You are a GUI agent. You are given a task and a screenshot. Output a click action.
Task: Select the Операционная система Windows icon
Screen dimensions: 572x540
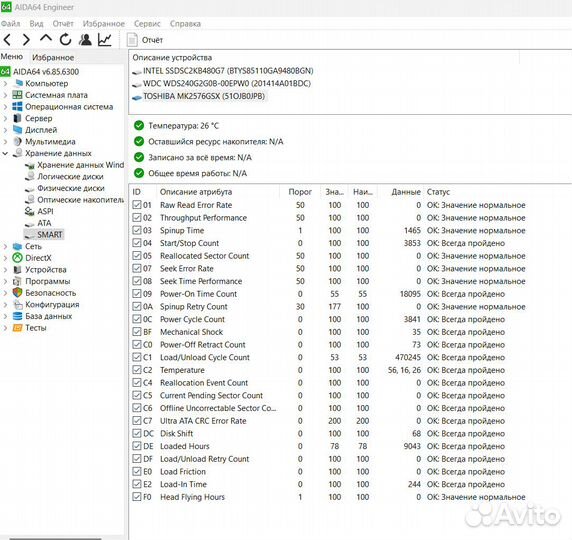pyautogui.click(x=17, y=107)
